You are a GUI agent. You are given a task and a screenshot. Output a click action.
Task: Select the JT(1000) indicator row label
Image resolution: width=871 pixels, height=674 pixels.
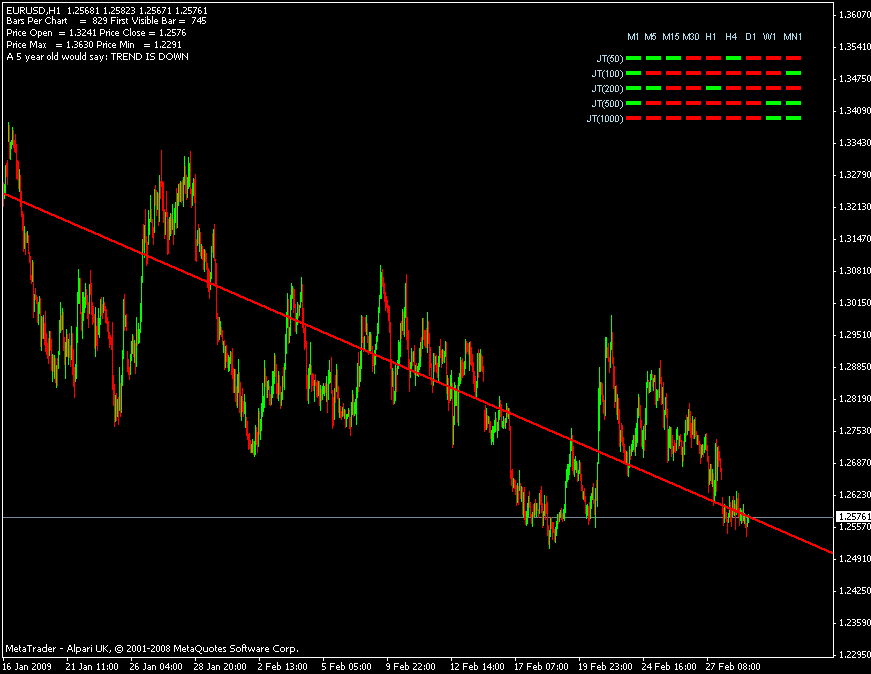[x=605, y=118]
